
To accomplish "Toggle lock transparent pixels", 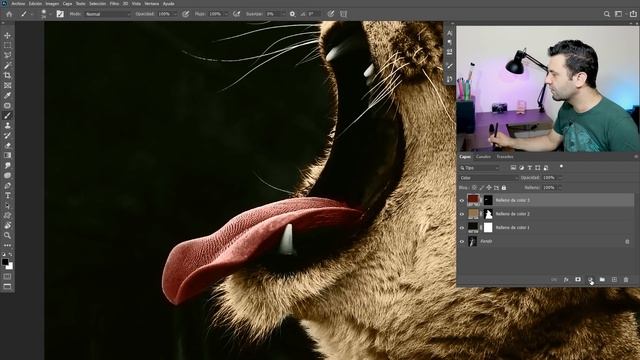I will point(474,188).
